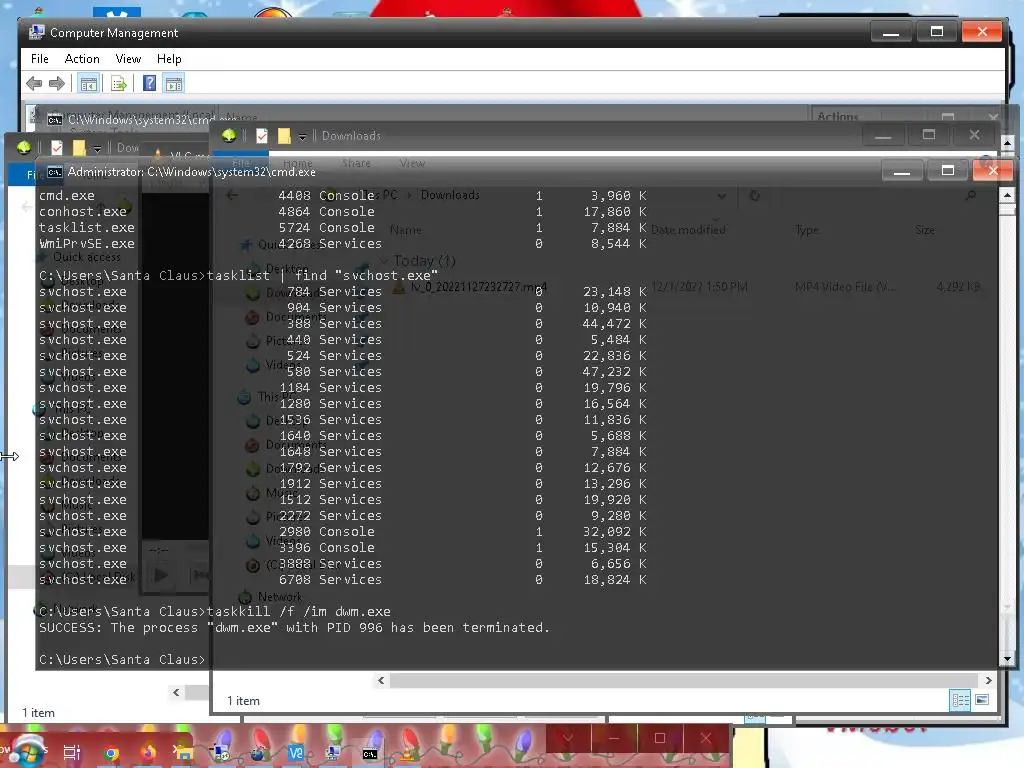Viewport: 1024px width, 768px height.
Task: Switch to Details view in Explorer
Action: tap(961, 701)
